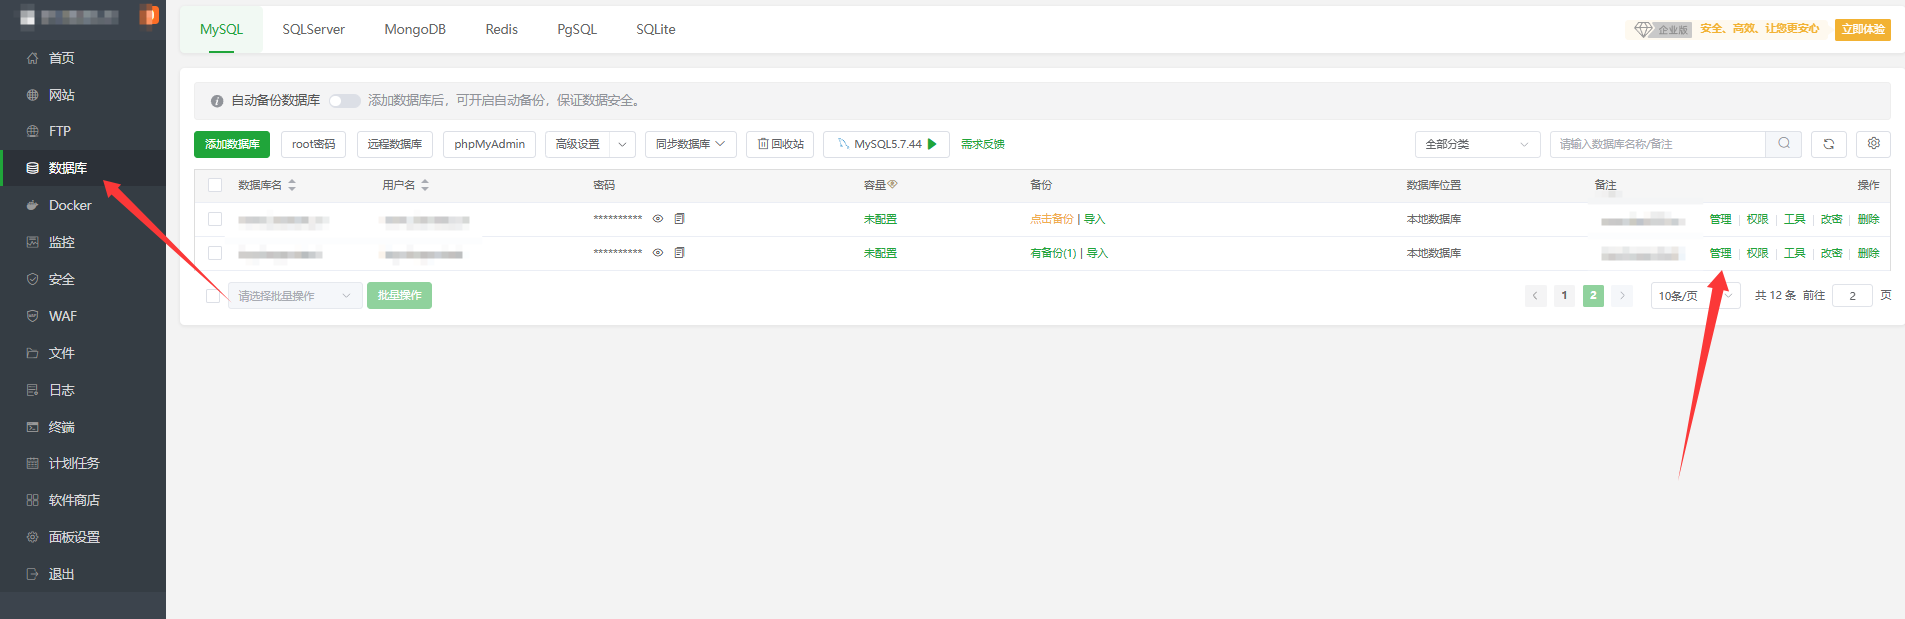The width and height of the screenshot is (1905, 619).
Task: Toggle the 自动备份数据库 switch
Action: click(344, 101)
